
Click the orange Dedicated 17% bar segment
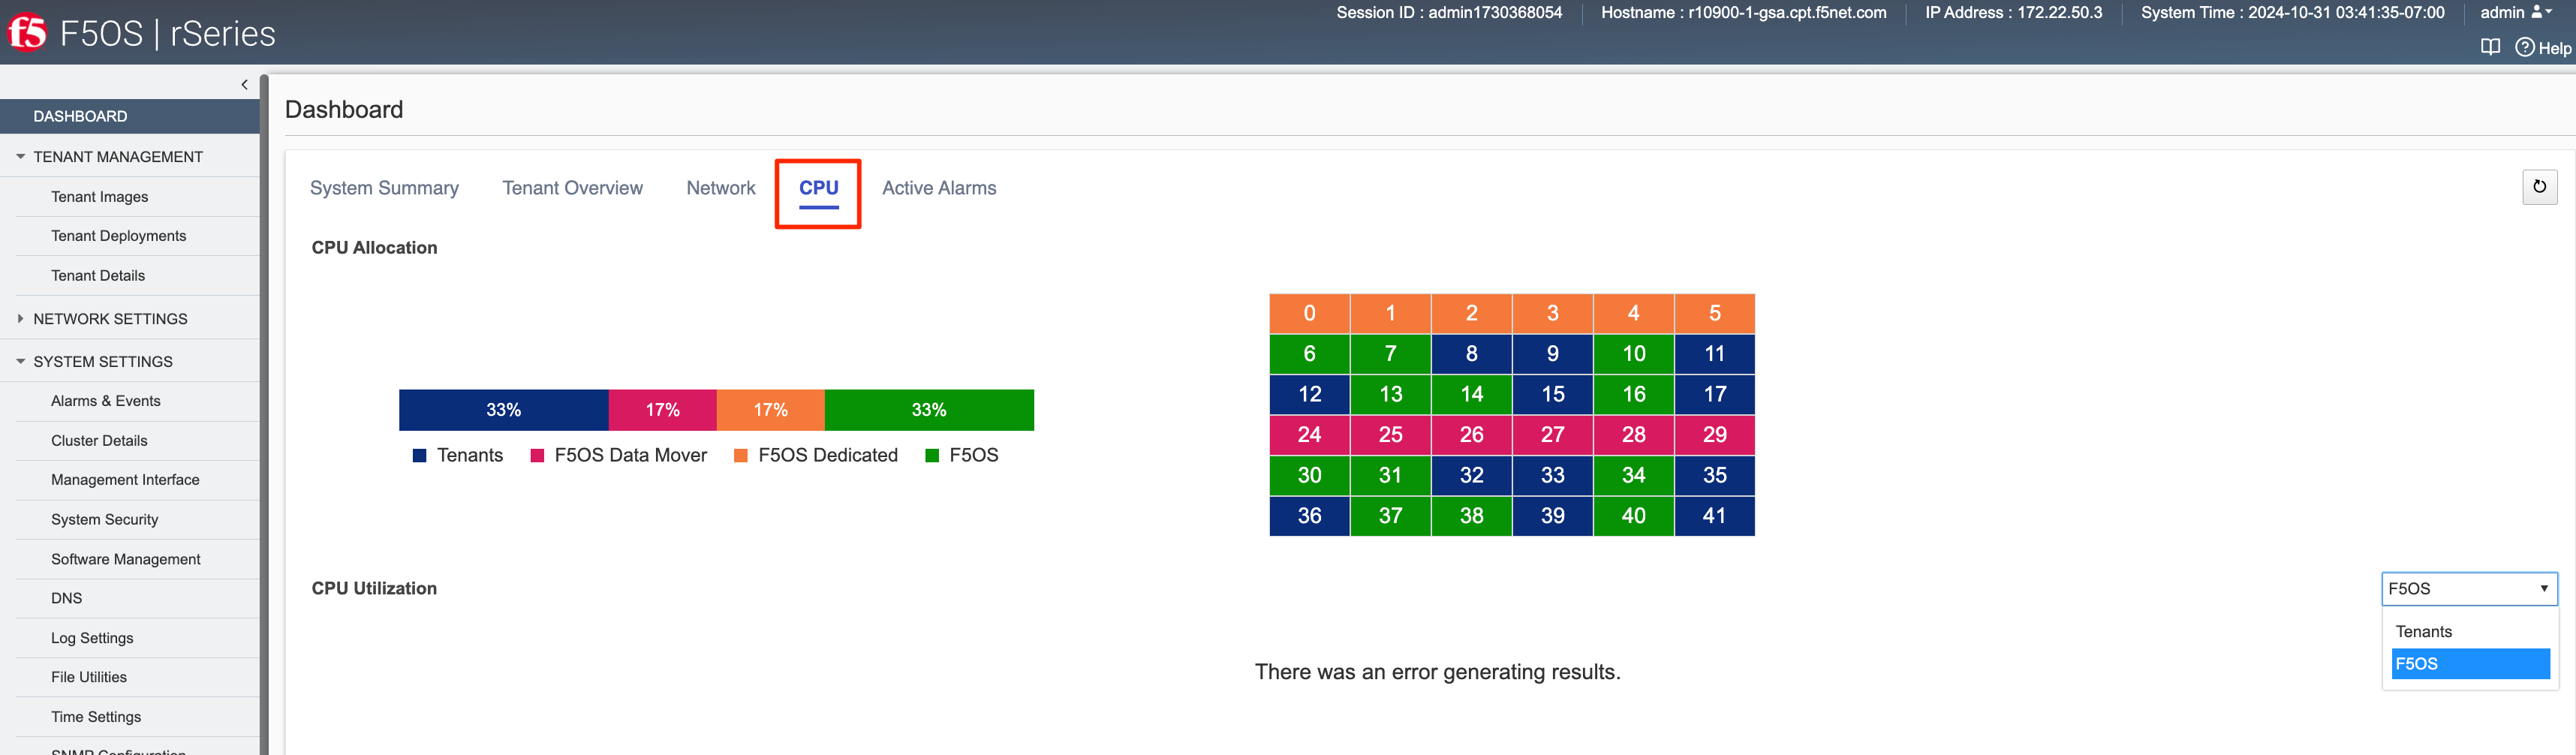click(x=770, y=410)
